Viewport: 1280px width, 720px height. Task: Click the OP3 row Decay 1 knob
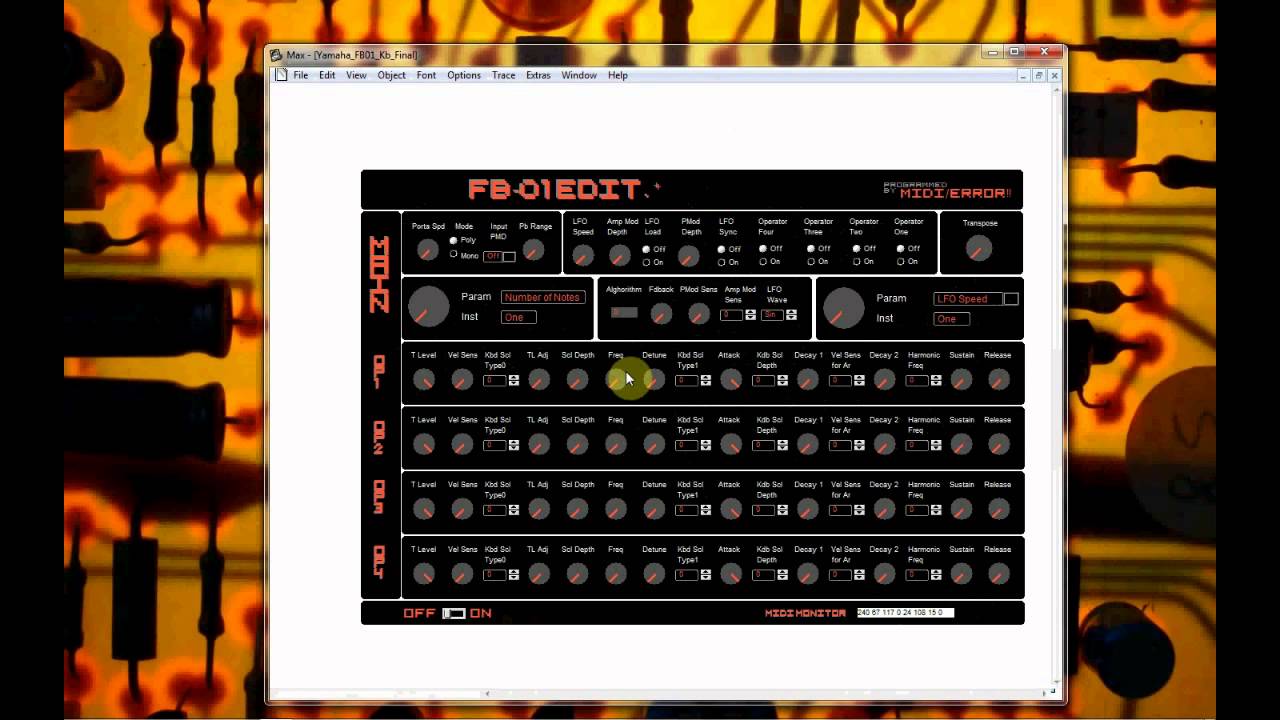(x=808, y=509)
